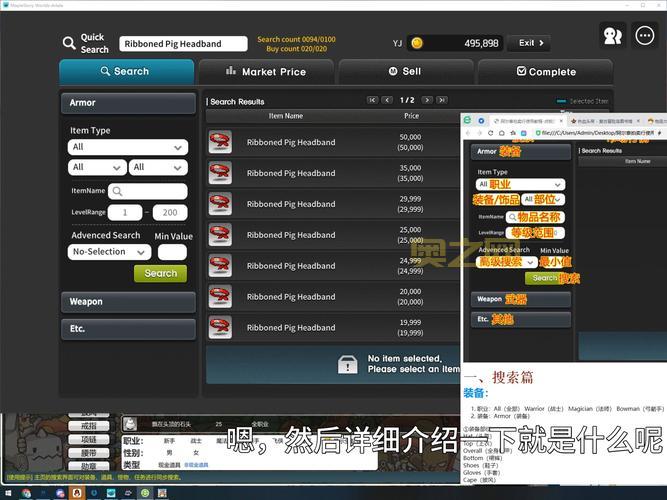Focus the ItemName input field

[148, 191]
